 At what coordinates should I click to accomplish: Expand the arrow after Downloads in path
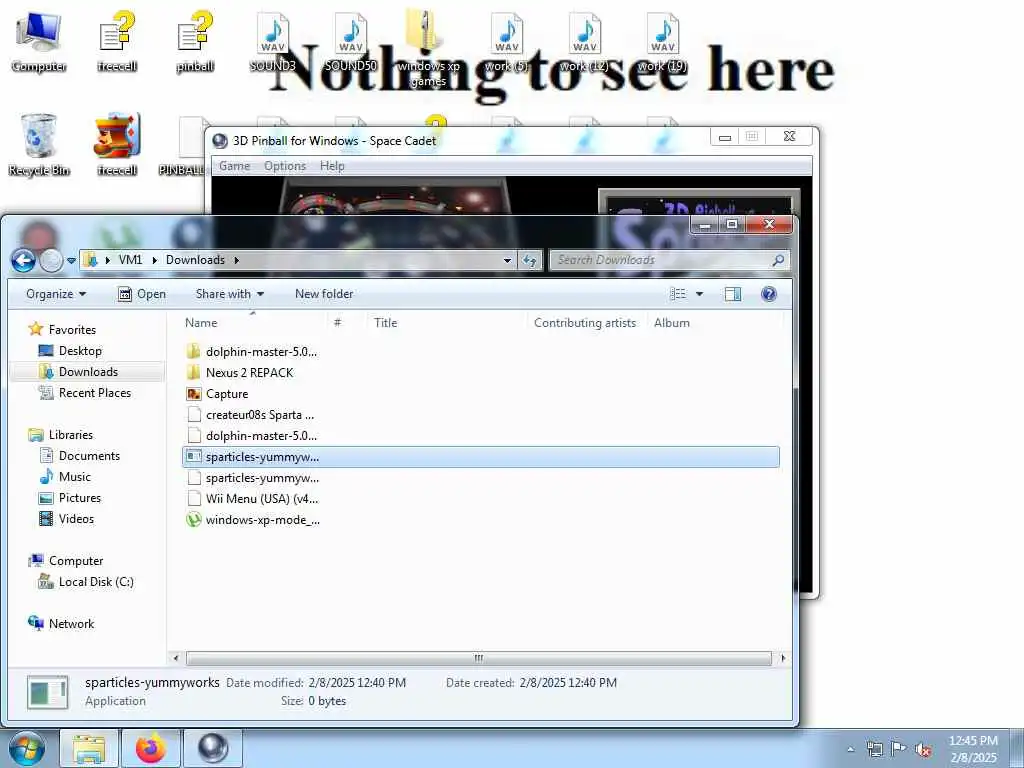pyautogui.click(x=236, y=260)
